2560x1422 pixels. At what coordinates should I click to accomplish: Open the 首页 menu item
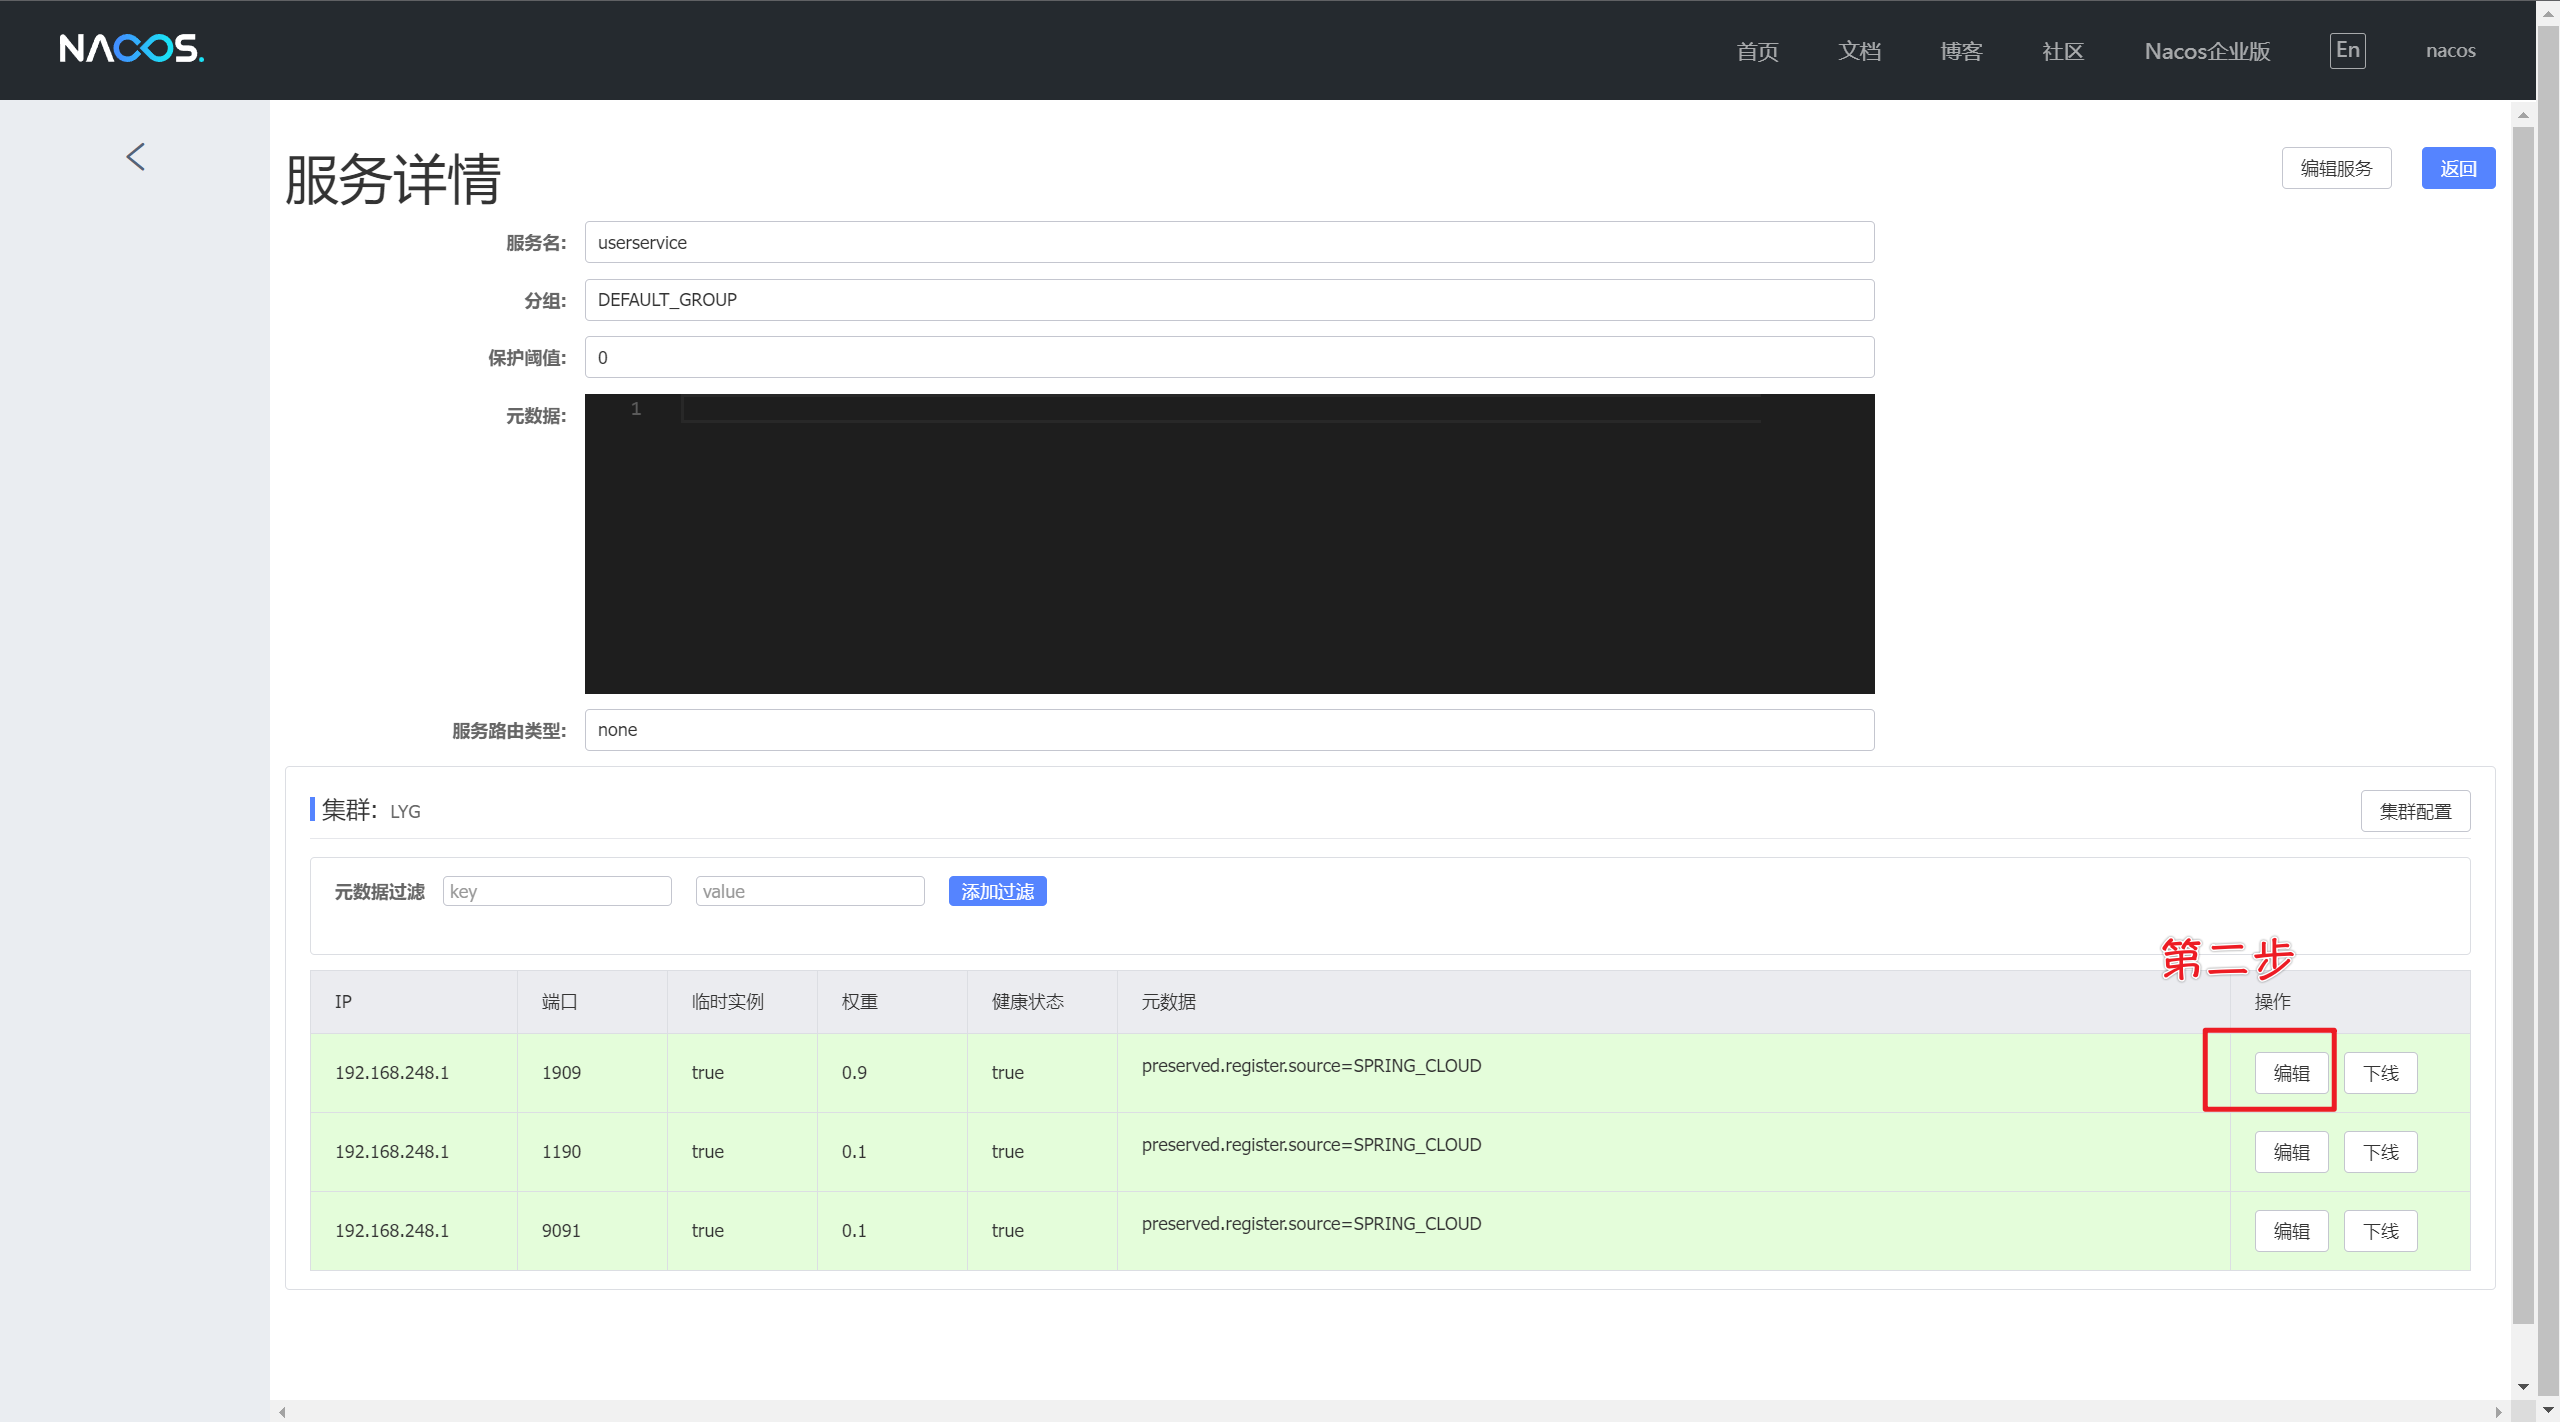click(1757, 51)
